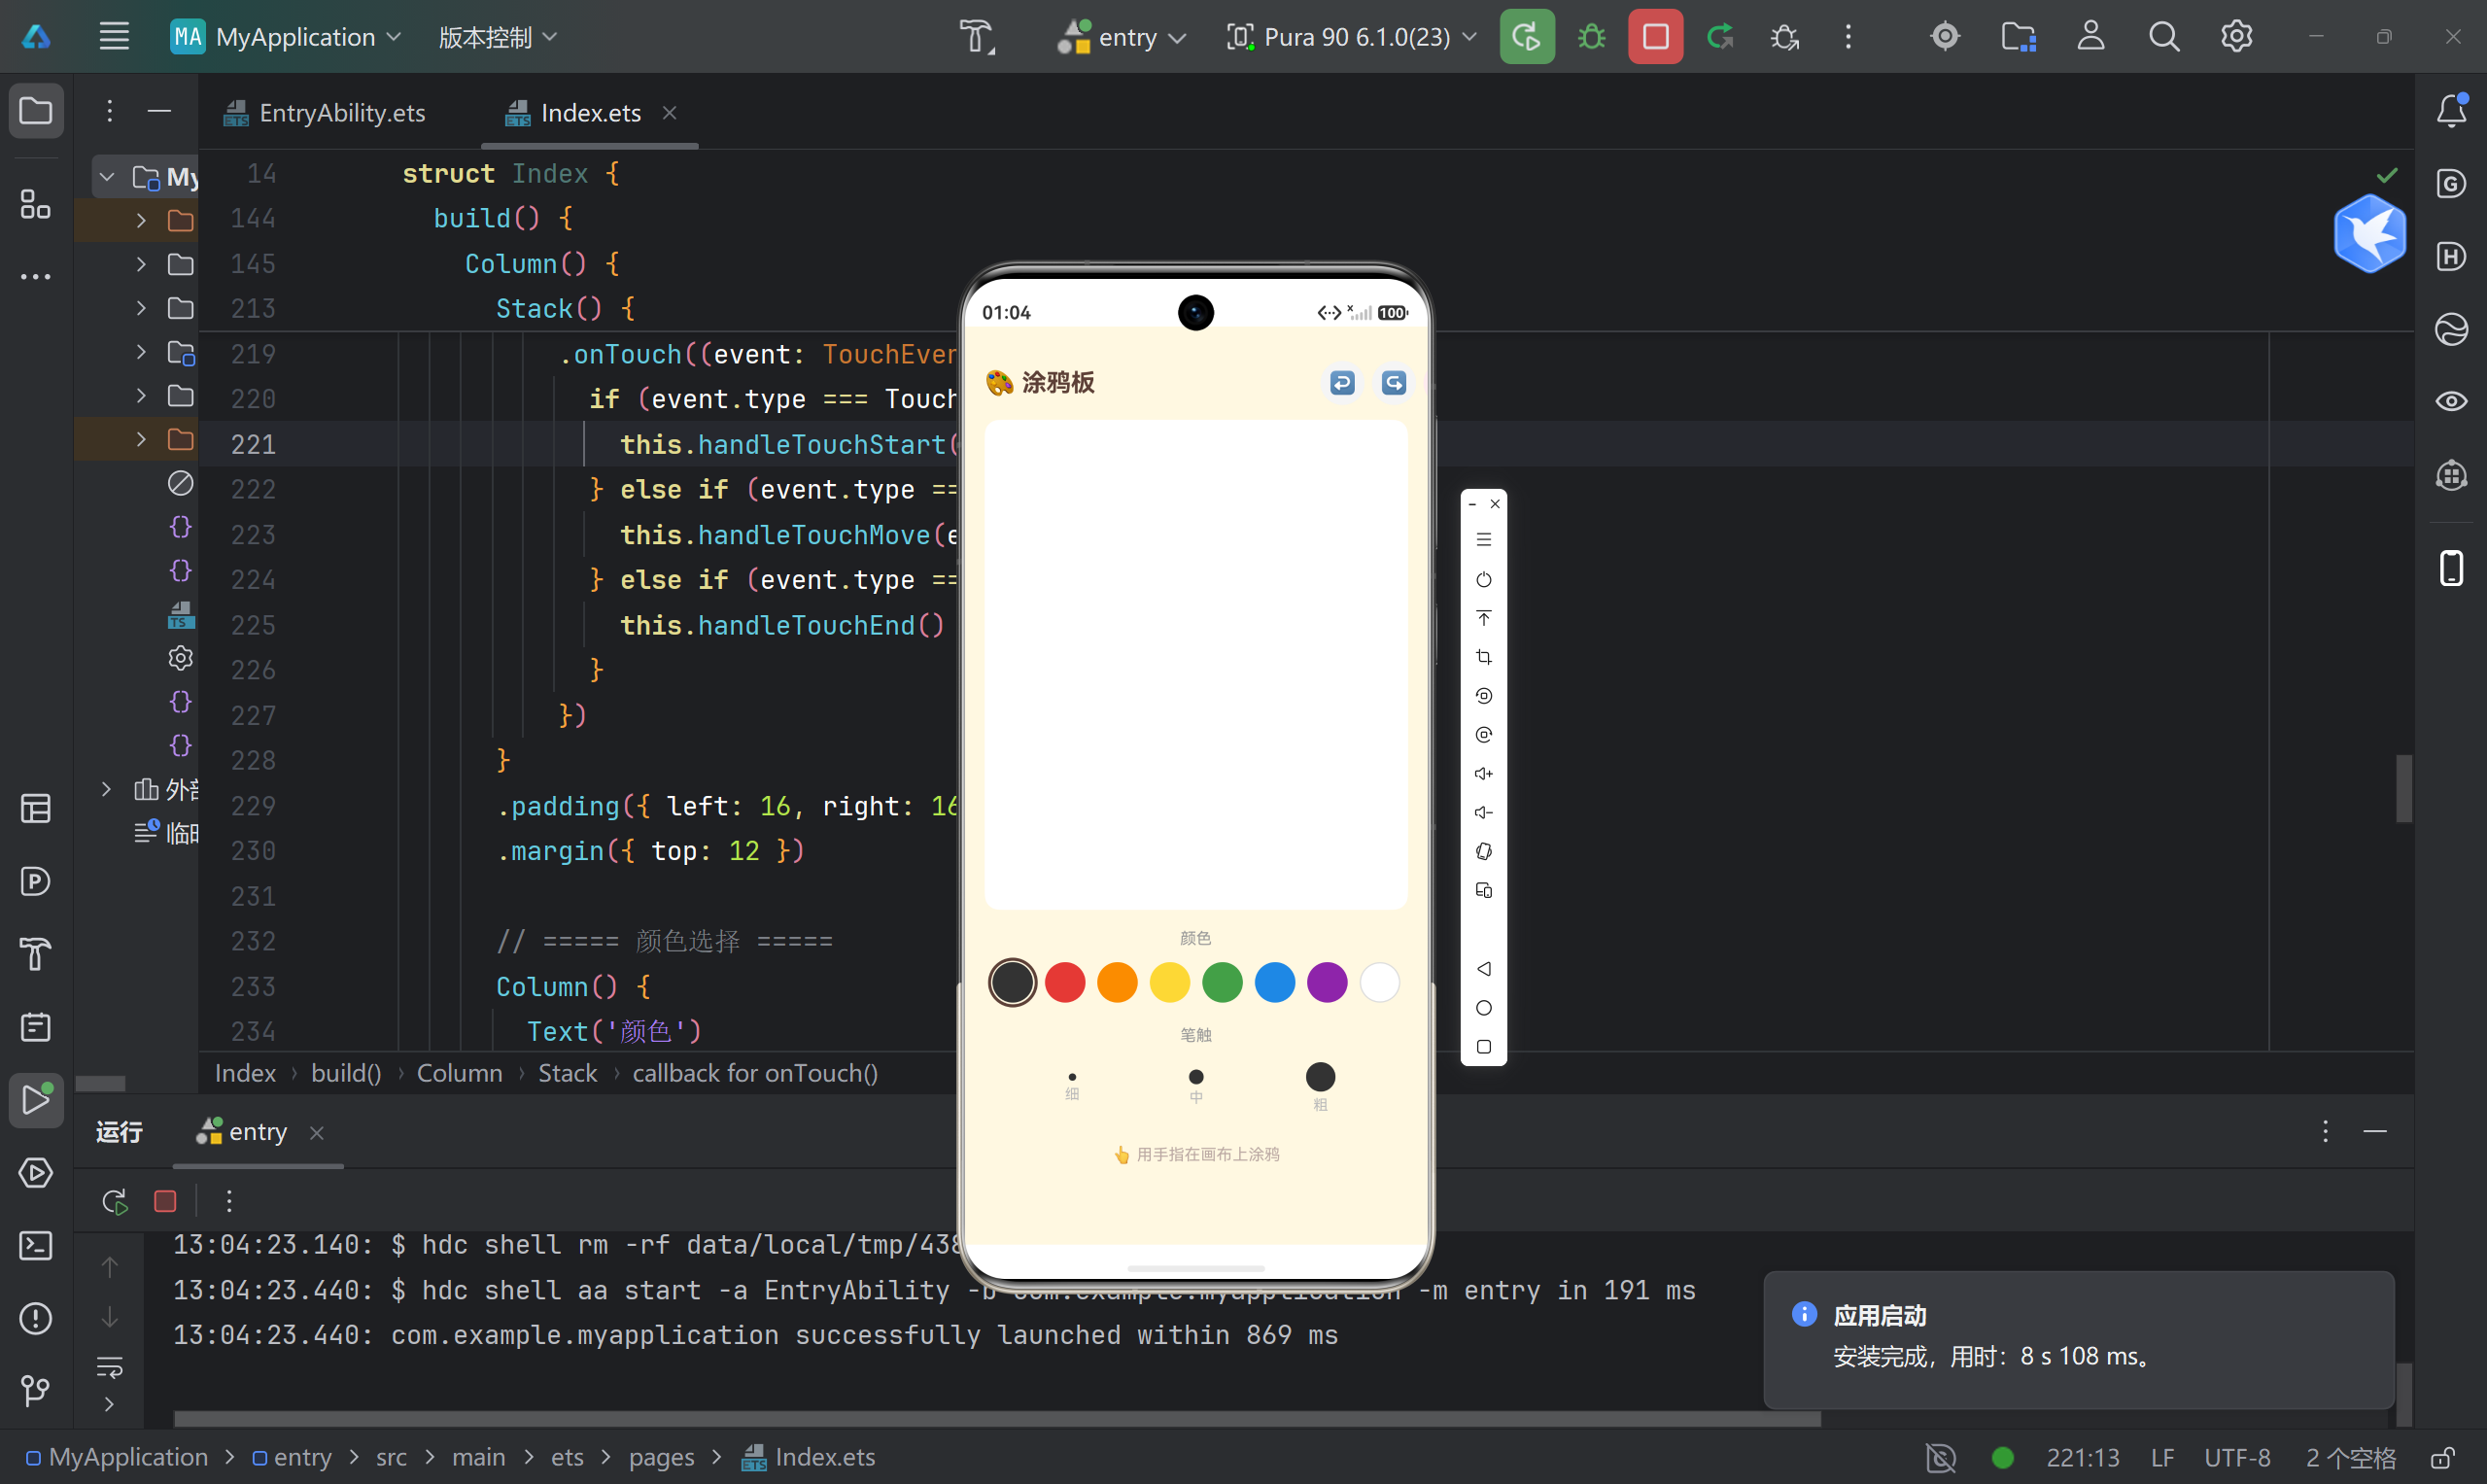The height and width of the screenshot is (1484, 2487).
Task: Toggle soft-wrap in run console
Action: pos(110,1366)
